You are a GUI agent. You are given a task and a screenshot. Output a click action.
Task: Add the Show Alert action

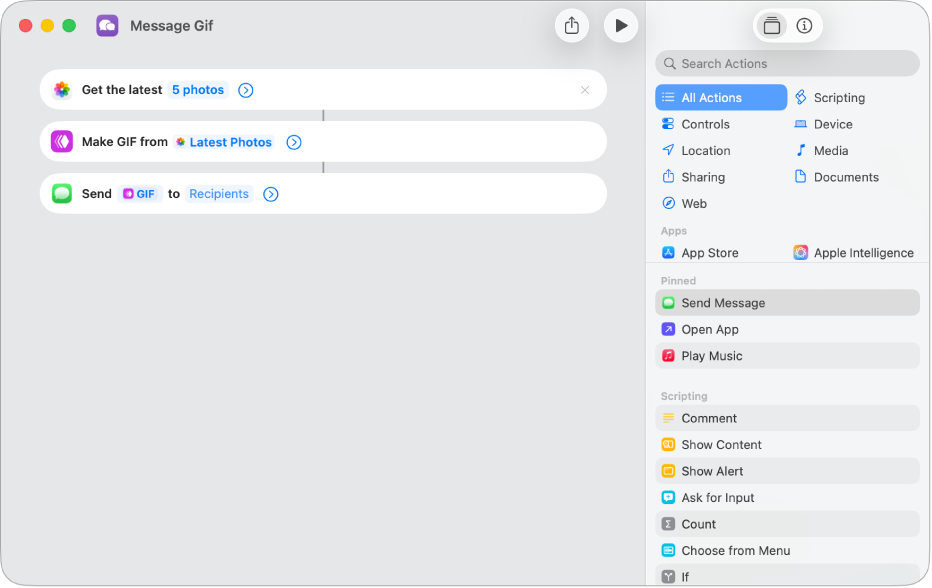pyautogui.click(x=787, y=471)
